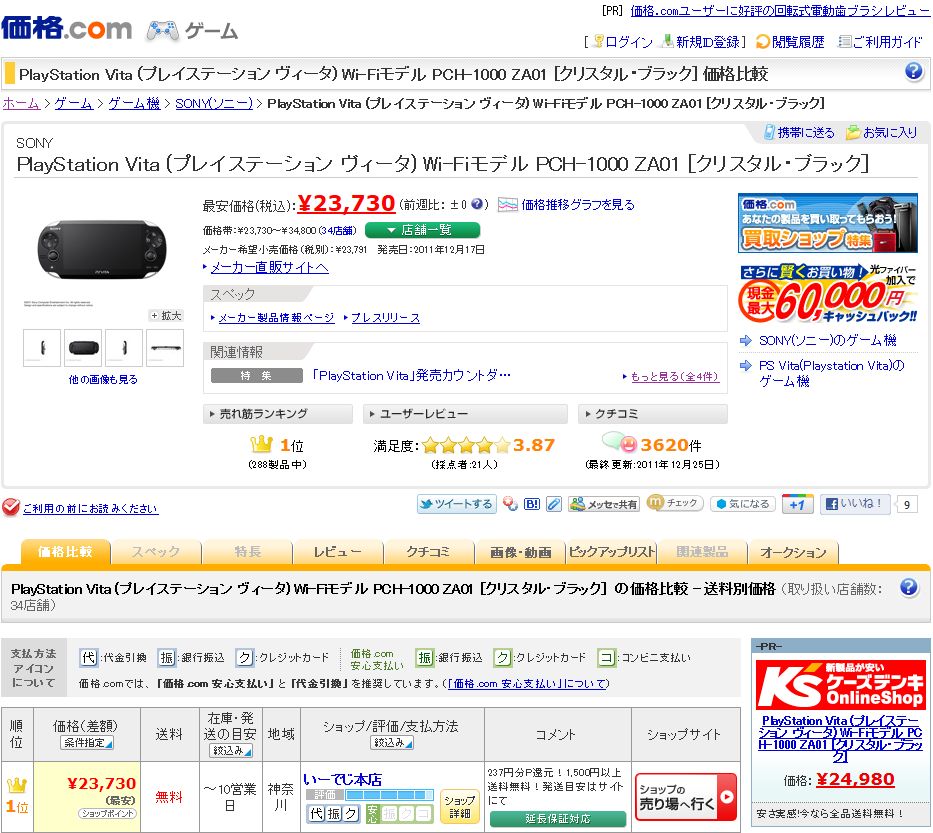The width and height of the screenshot is (933, 833).
Task: Click the 価格.com logo
Action: tap(66, 27)
